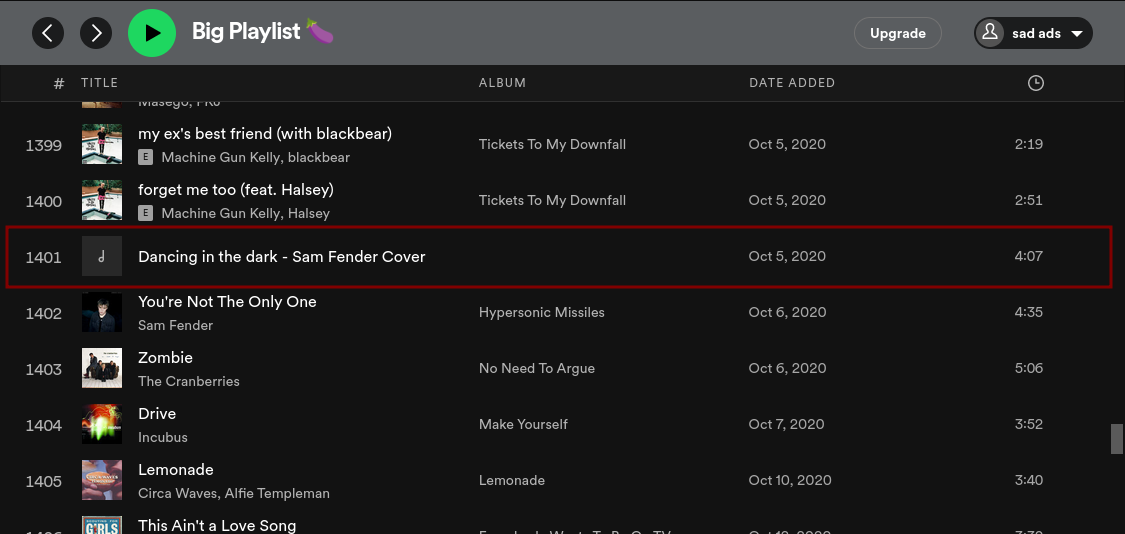This screenshot has width=1125, height=534.
Task: Go forward with the right arrow button
Action: point(96,33)
